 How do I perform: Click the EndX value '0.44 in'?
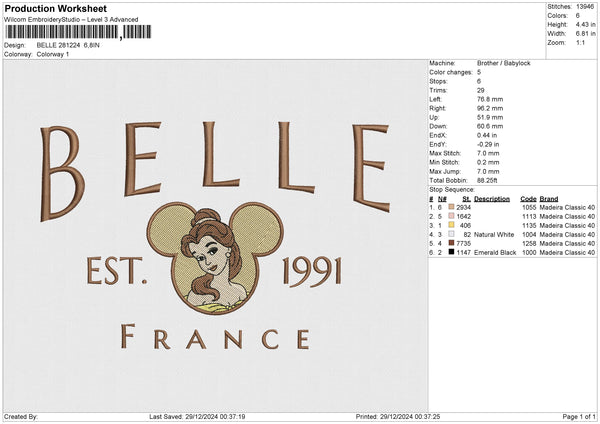[487, 135]
